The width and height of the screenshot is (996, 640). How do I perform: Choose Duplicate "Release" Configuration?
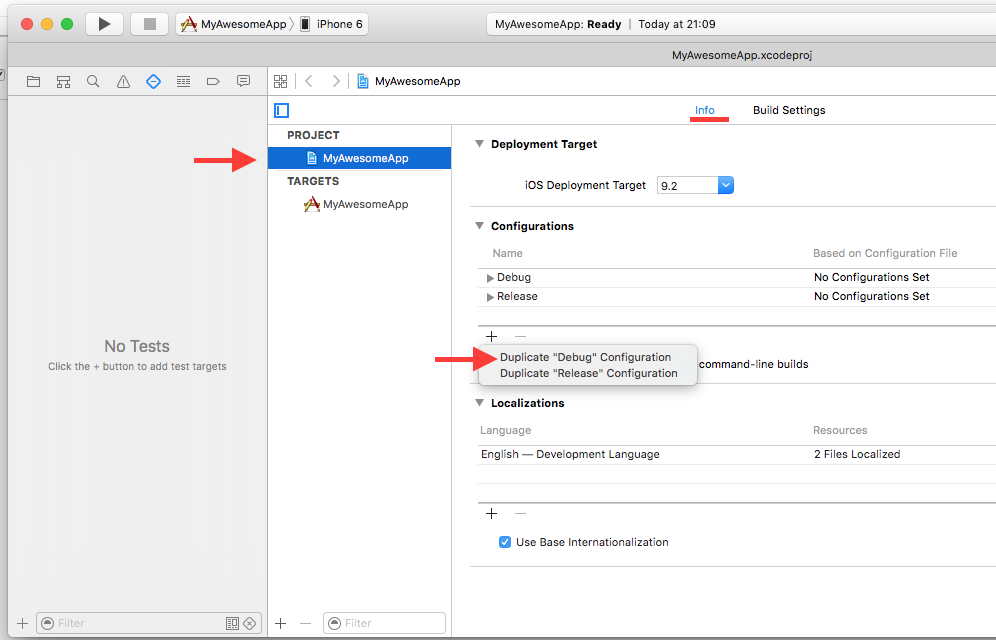[589, 373]
